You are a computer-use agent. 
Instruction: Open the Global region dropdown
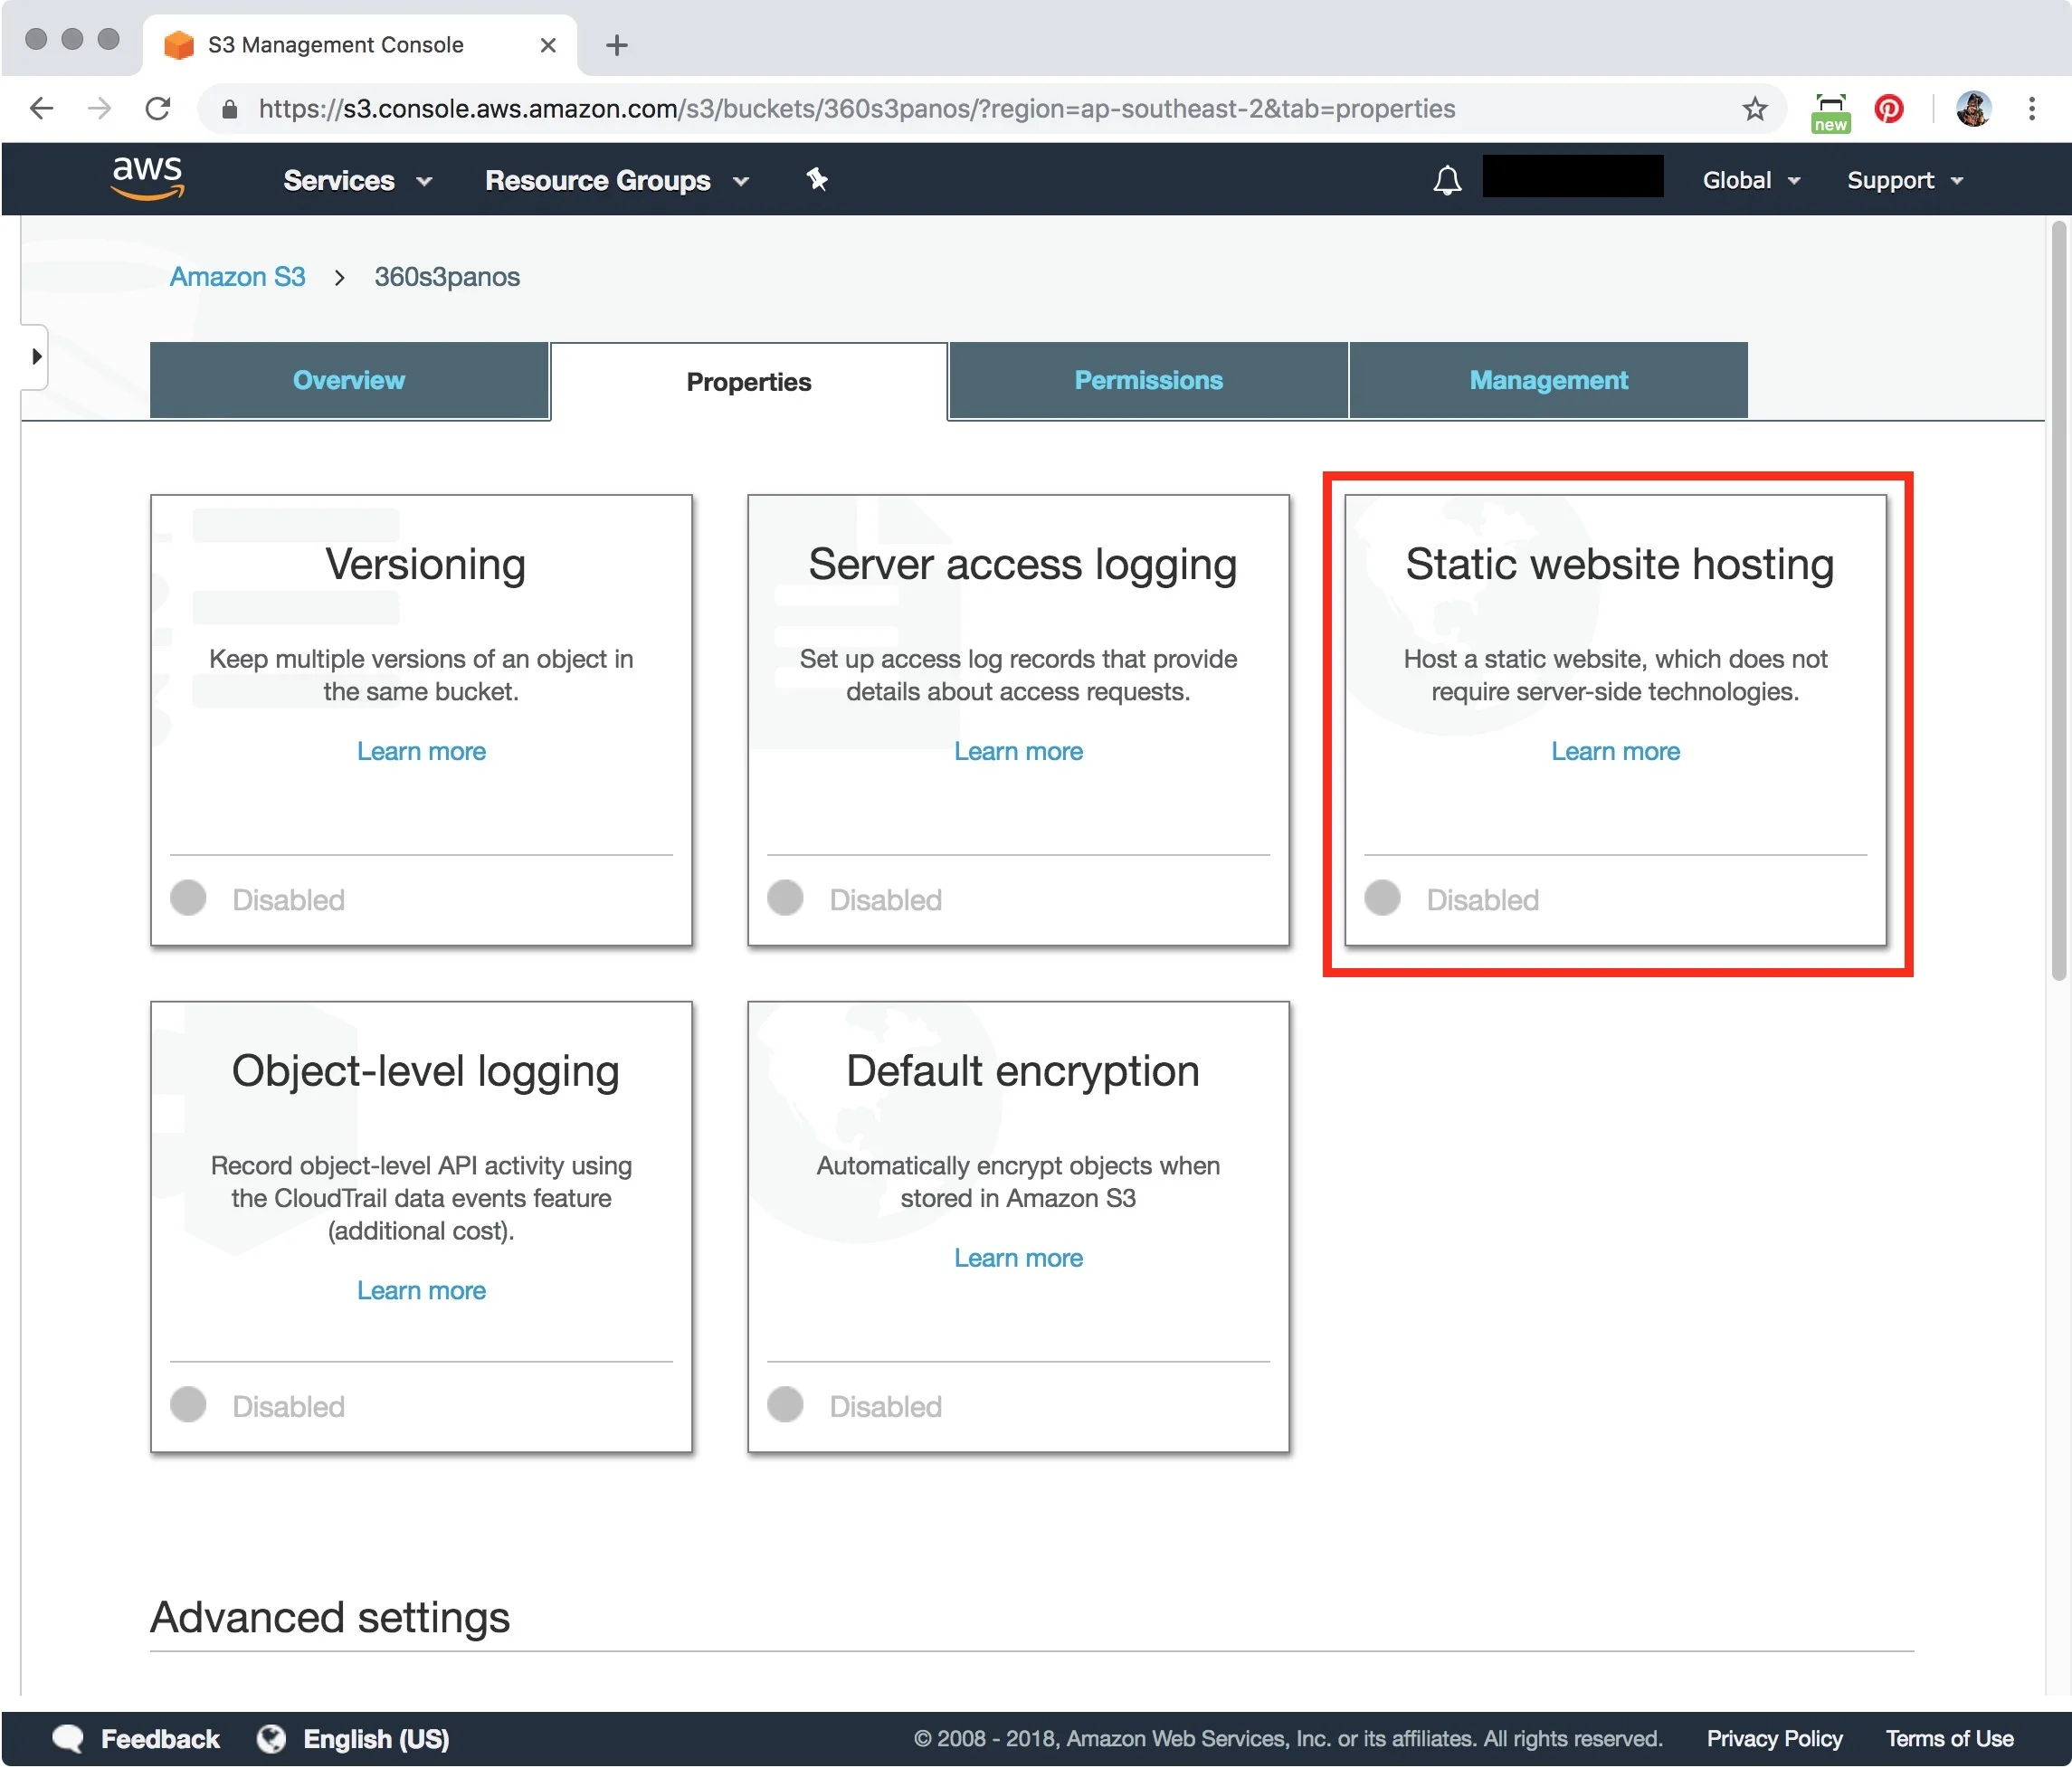pos(1751,180)
